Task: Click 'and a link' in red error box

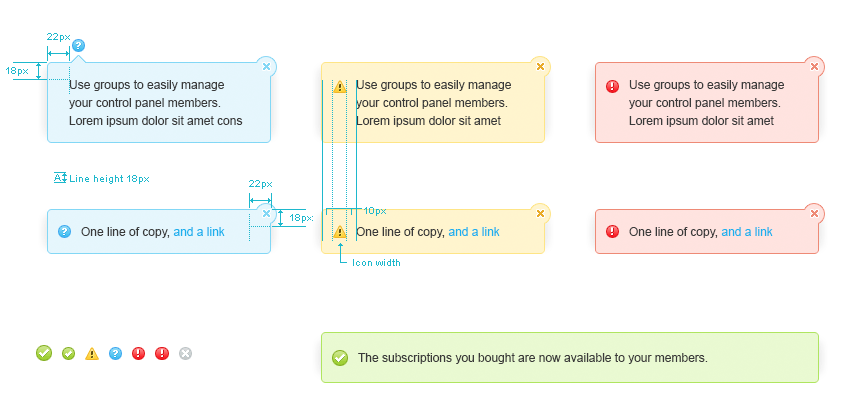Action: (x=747, y=232)
